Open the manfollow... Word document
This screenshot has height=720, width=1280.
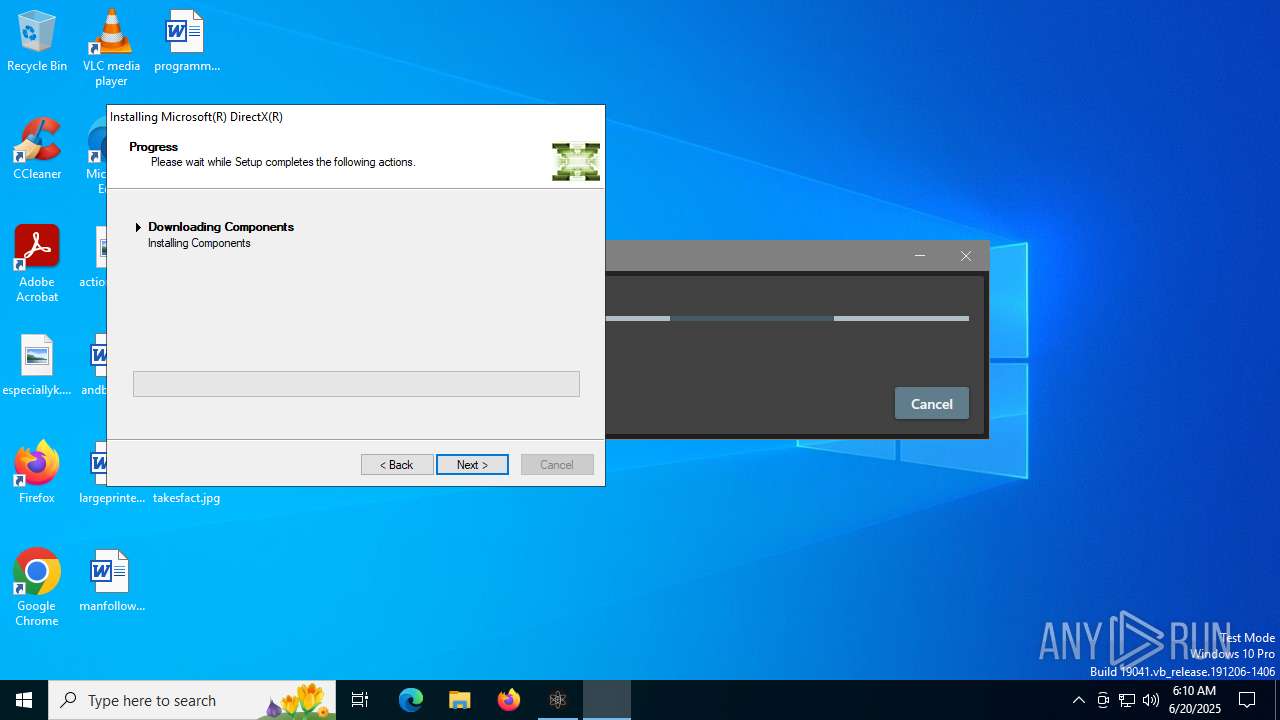111,581
